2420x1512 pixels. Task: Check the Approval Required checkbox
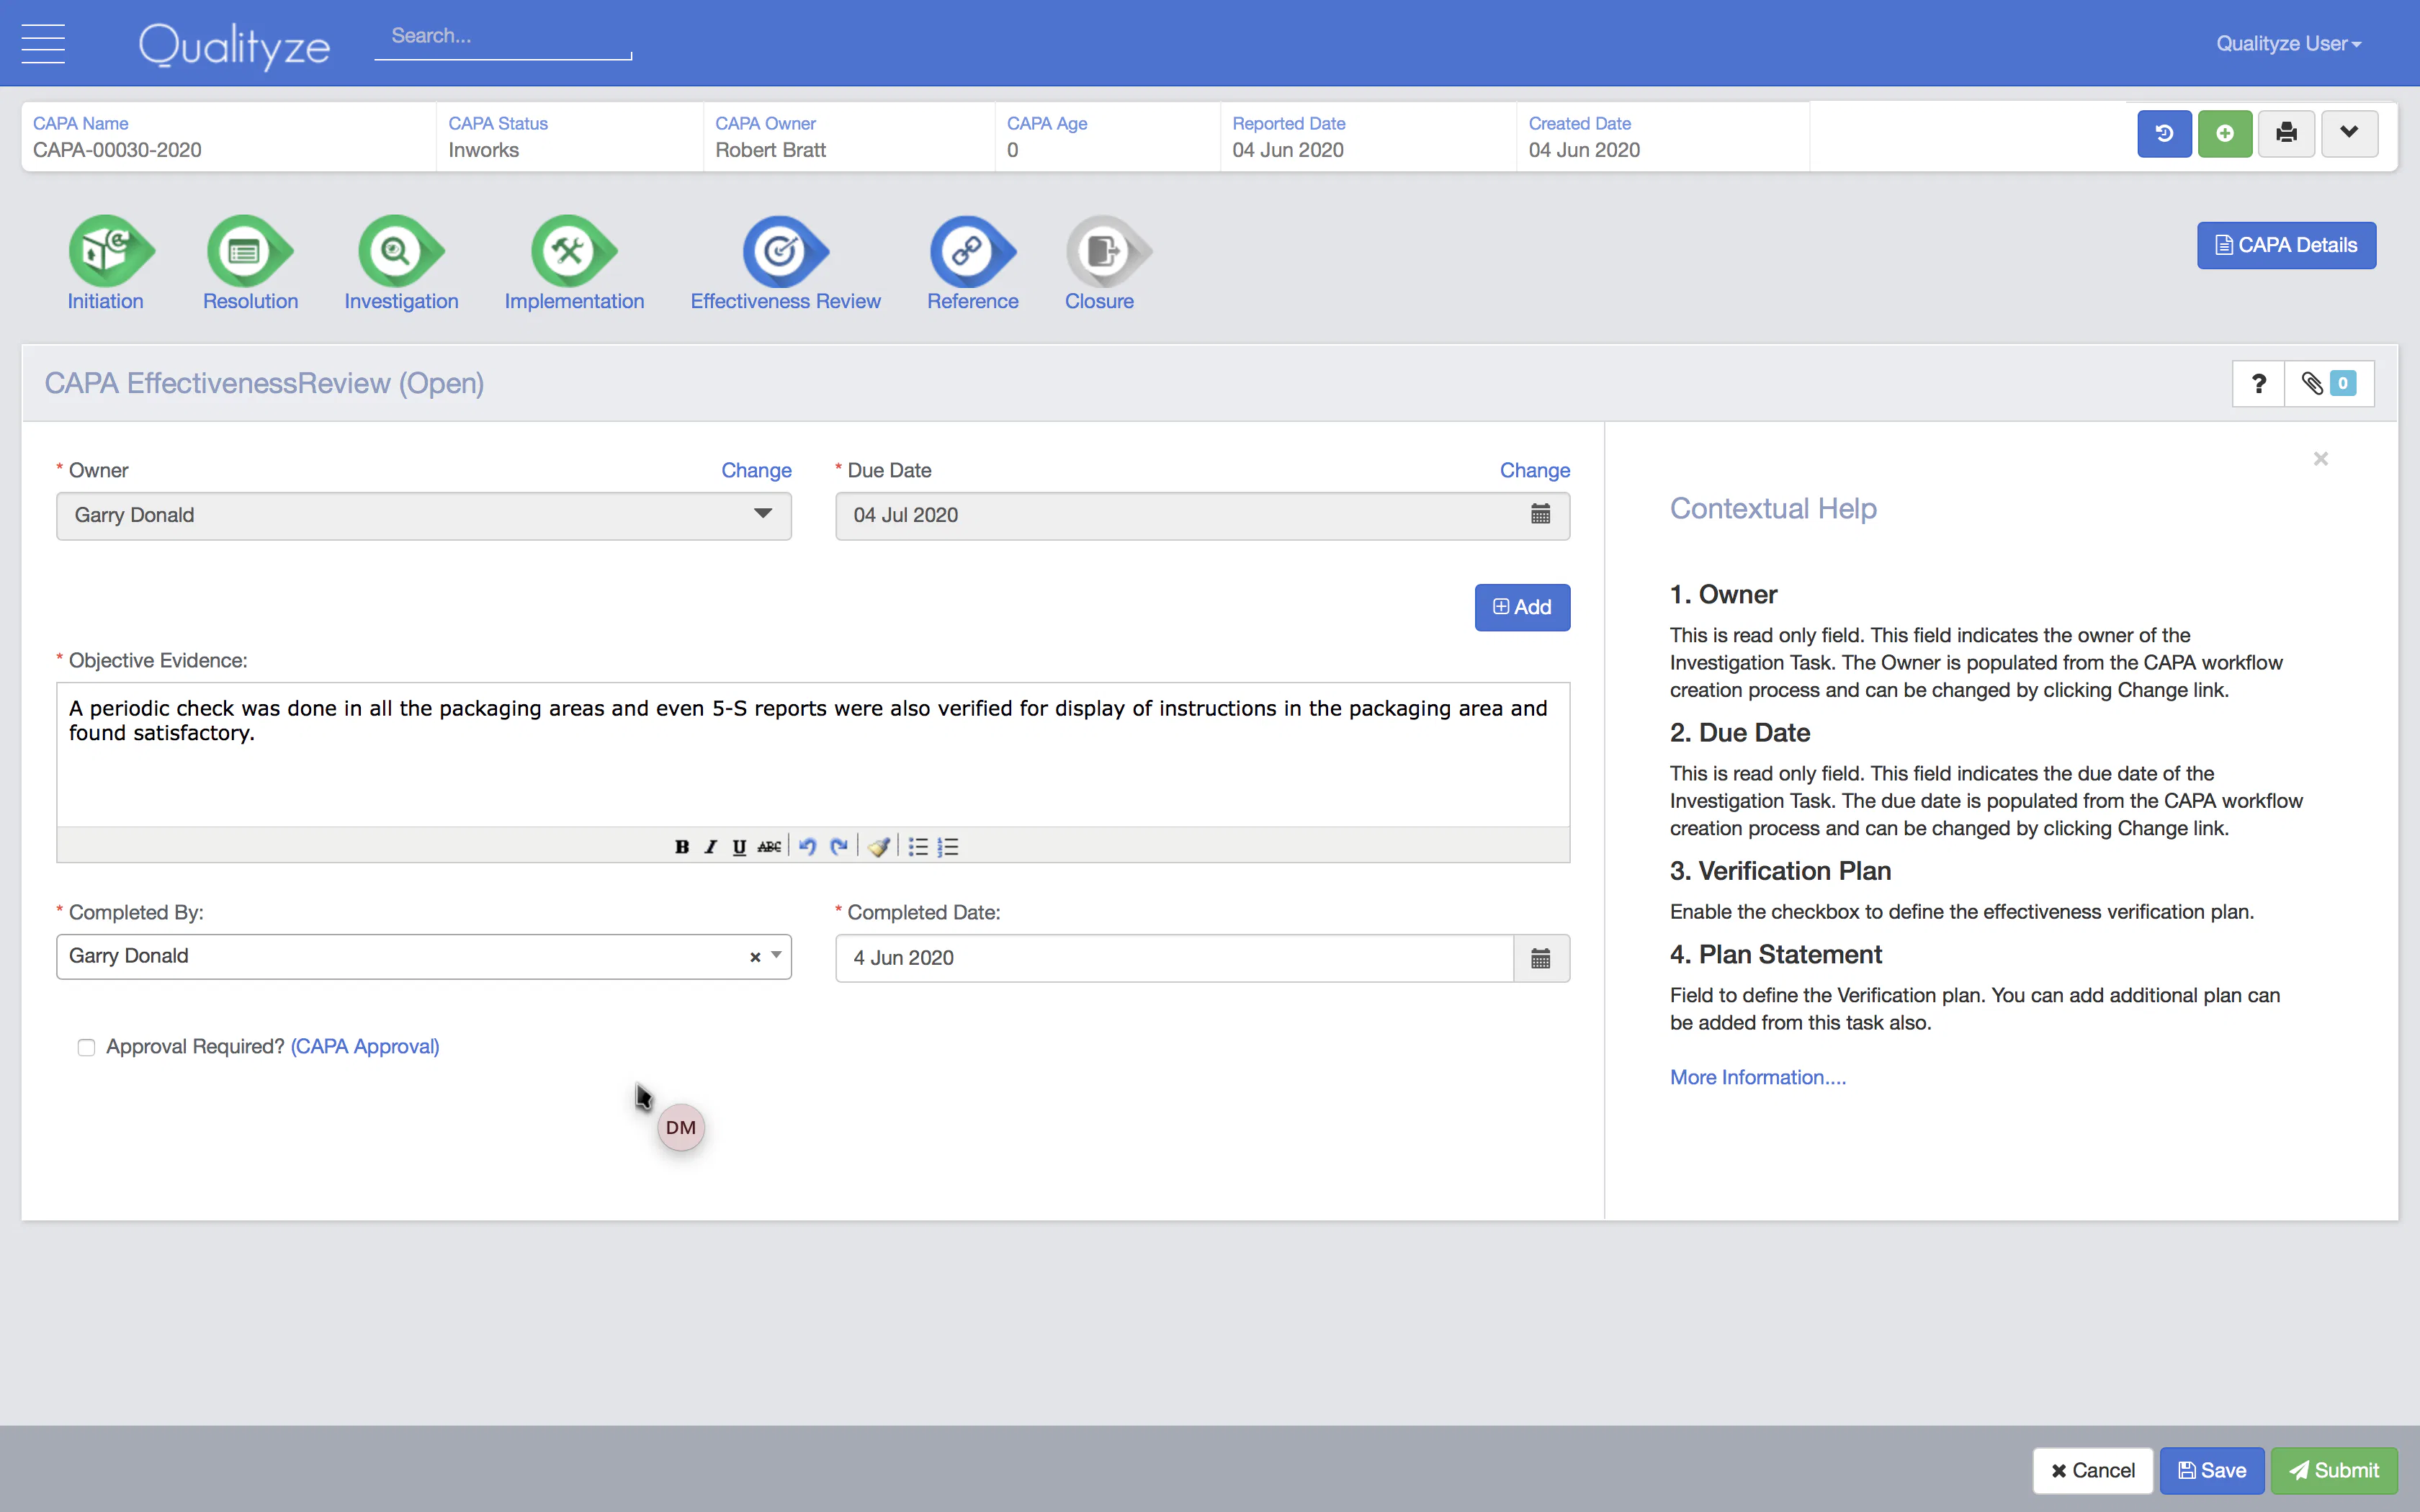(x=86, y=1047)
